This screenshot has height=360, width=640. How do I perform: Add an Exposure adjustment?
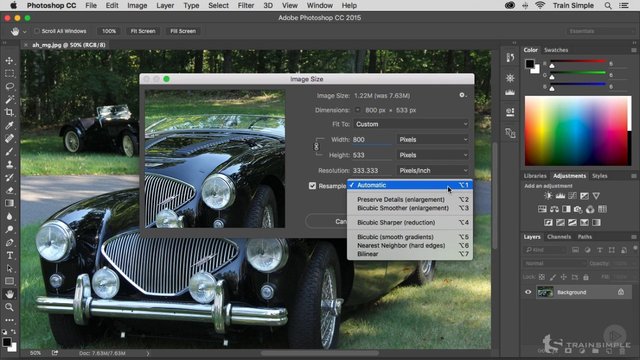tap(584, 196)
